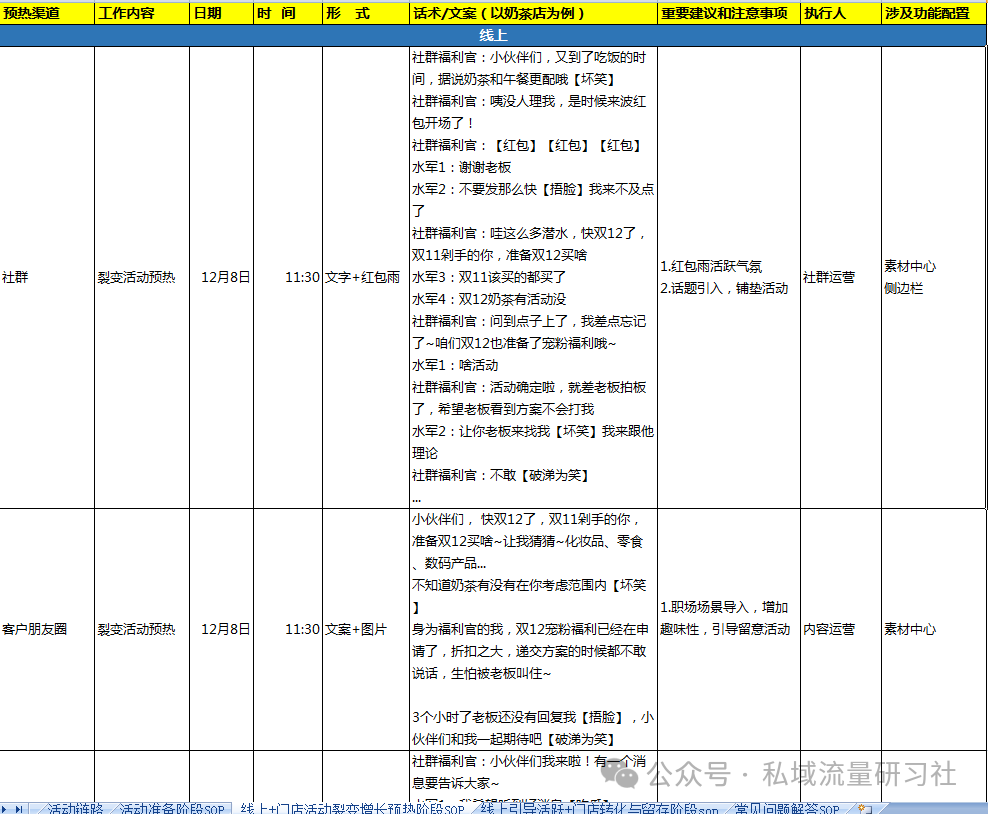The width and height of the screenshot is (988, 814).
Task: Select the 预热渠道 header cell
Action: click(47, 13)
